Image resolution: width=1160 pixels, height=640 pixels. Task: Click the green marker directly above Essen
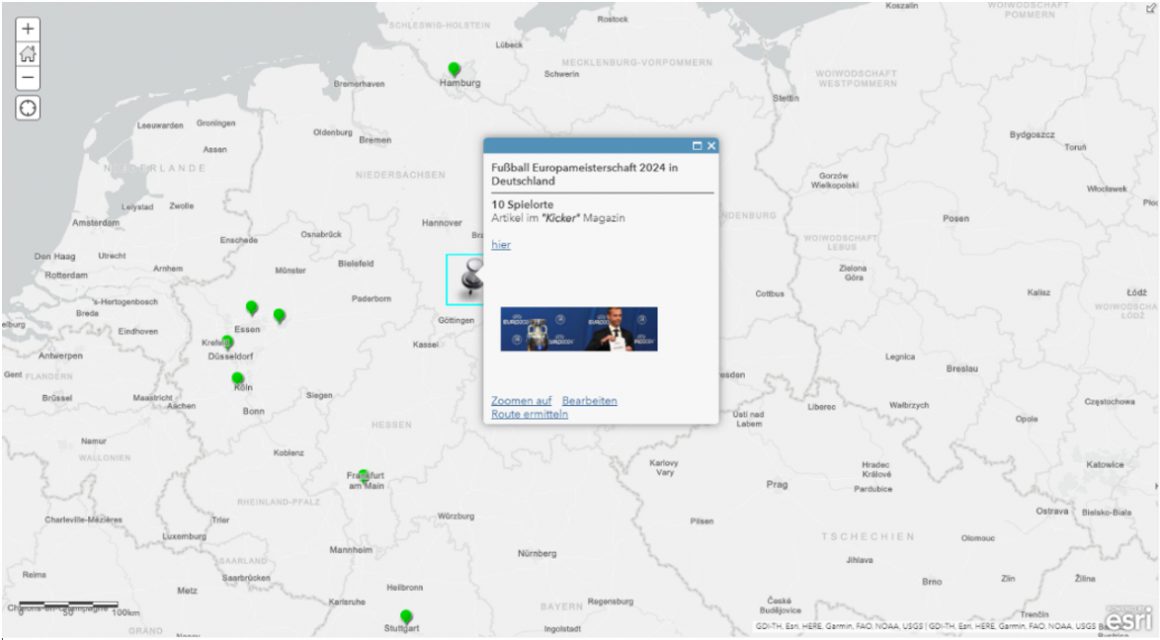coord(252,308)
